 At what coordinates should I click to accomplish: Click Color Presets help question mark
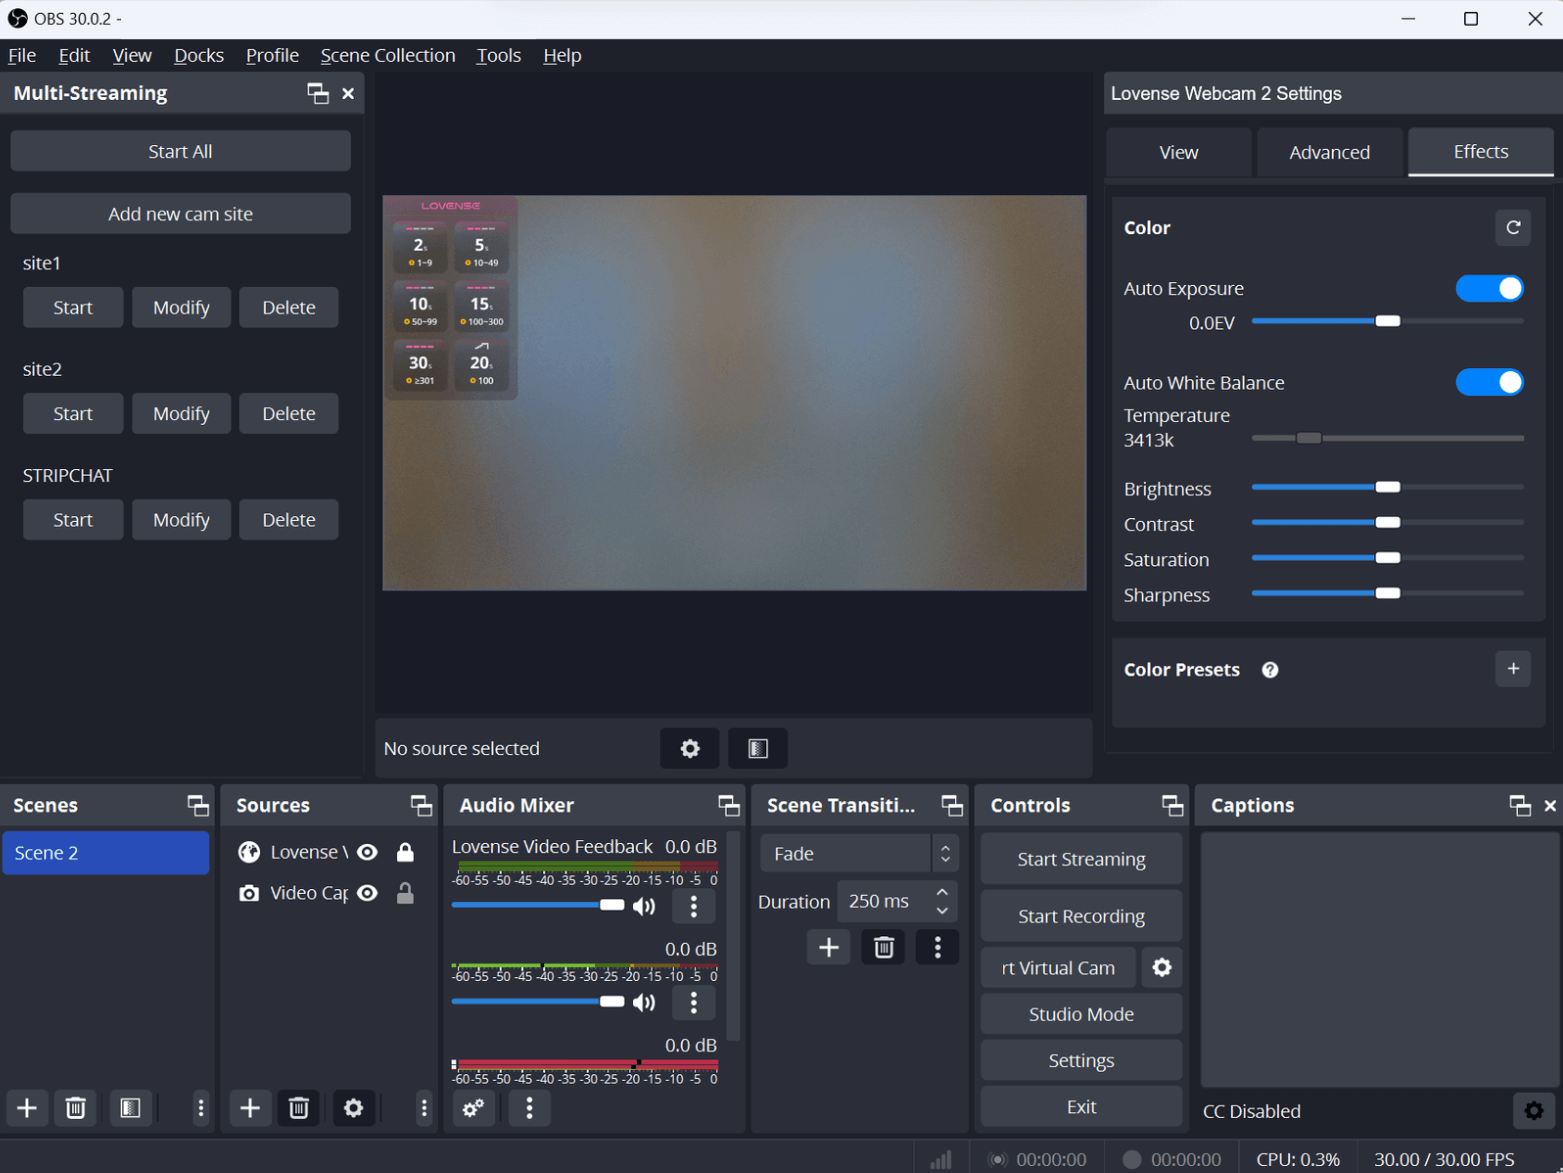coord(1270,670)
